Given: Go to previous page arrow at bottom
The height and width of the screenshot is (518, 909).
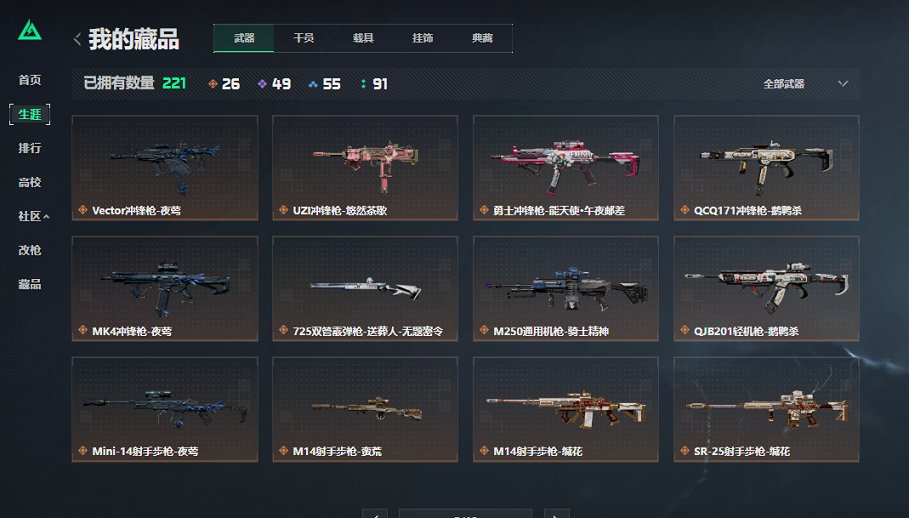Looking at the screenshot, I should click(374, 514).
